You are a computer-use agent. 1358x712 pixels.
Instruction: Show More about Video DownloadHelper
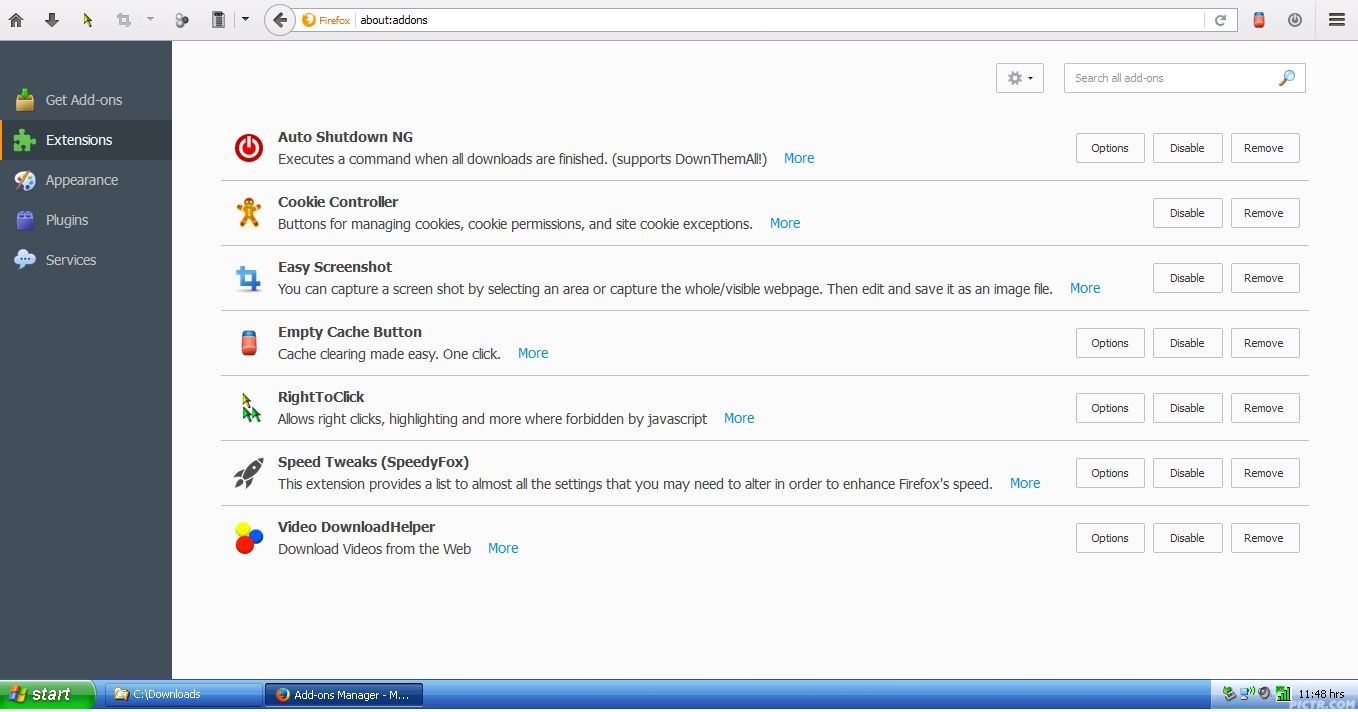pyautogui.click(x=503, y=548)
